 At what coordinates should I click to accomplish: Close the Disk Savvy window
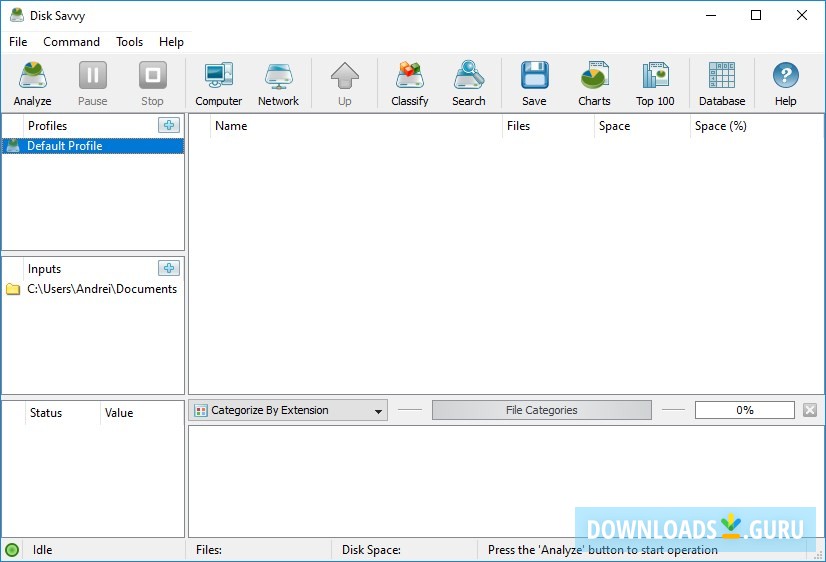point(802,15)
